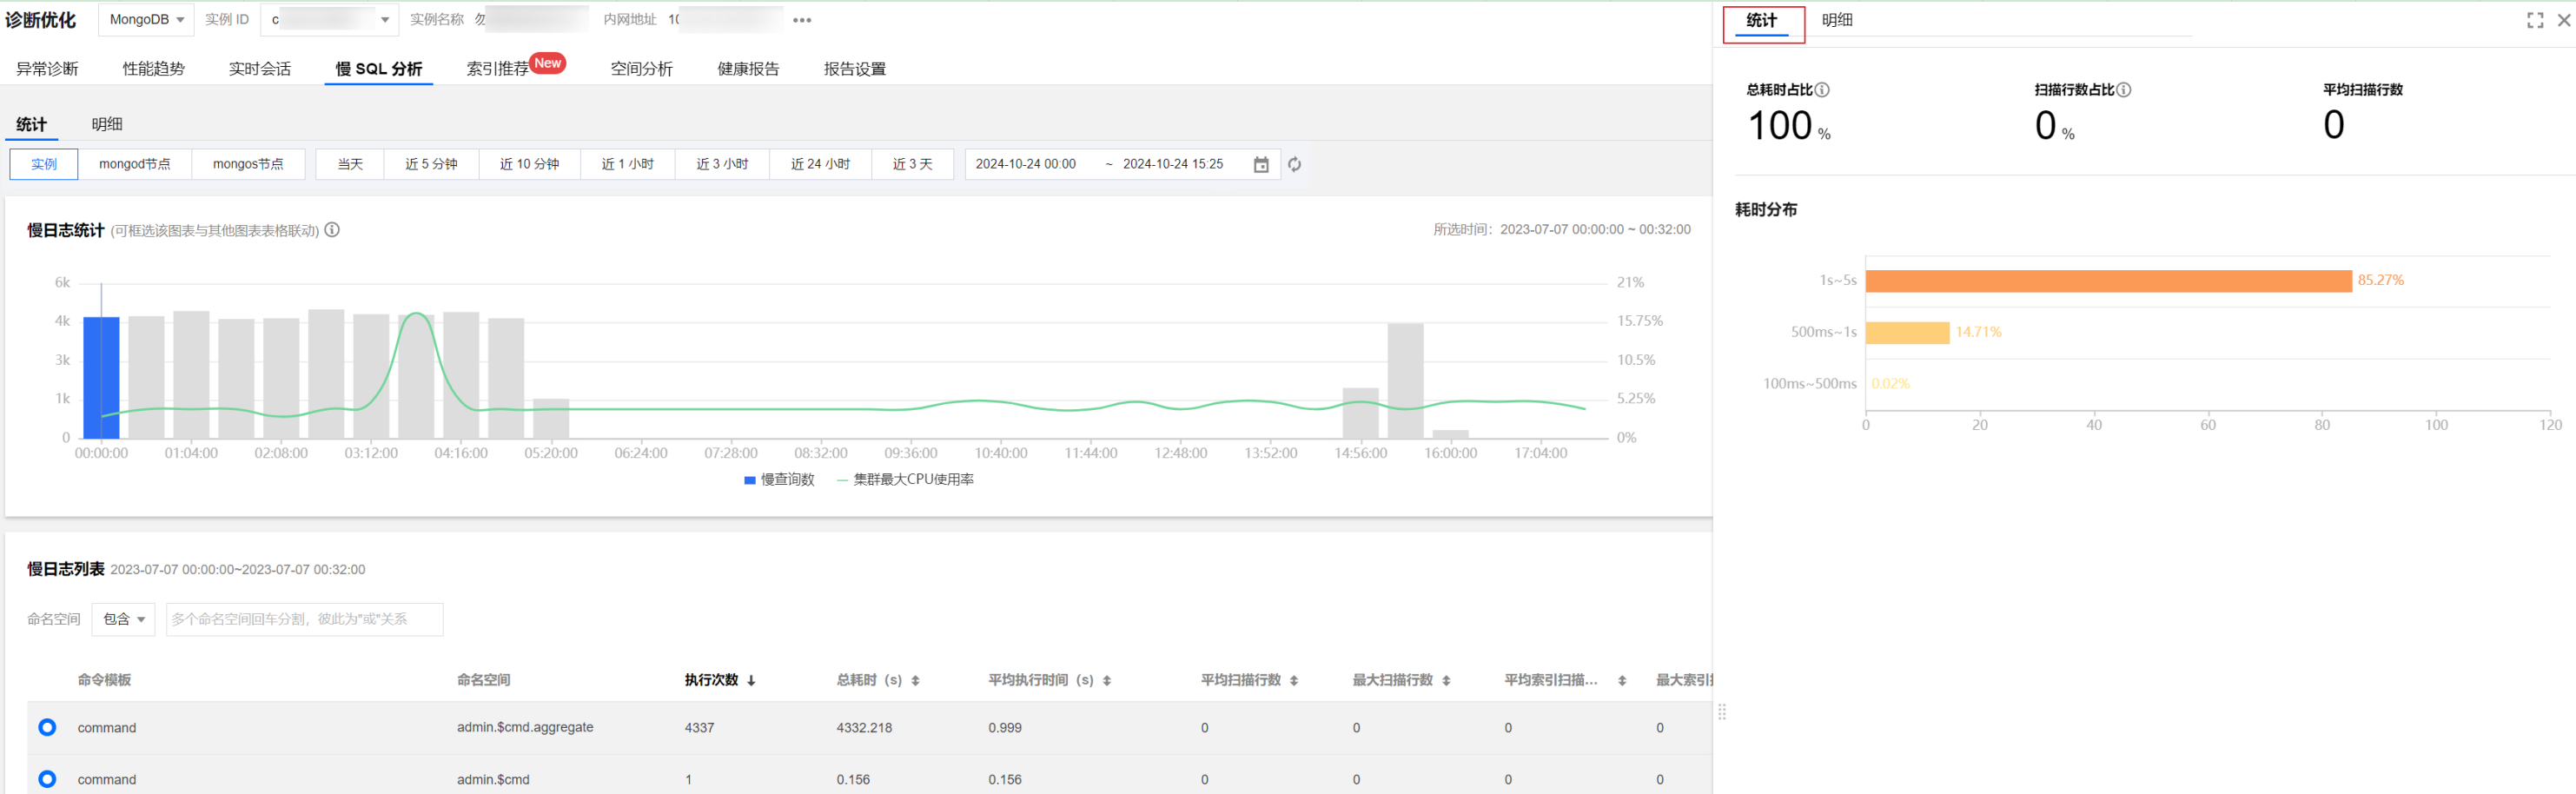Select radio for admin.$cmd.aggregate row

coord(47,727)
